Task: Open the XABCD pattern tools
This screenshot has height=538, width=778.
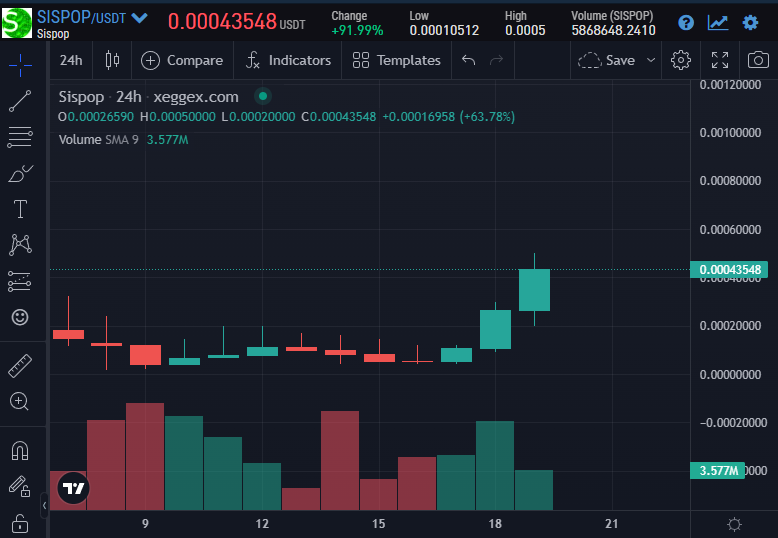Action: [20, 244]
